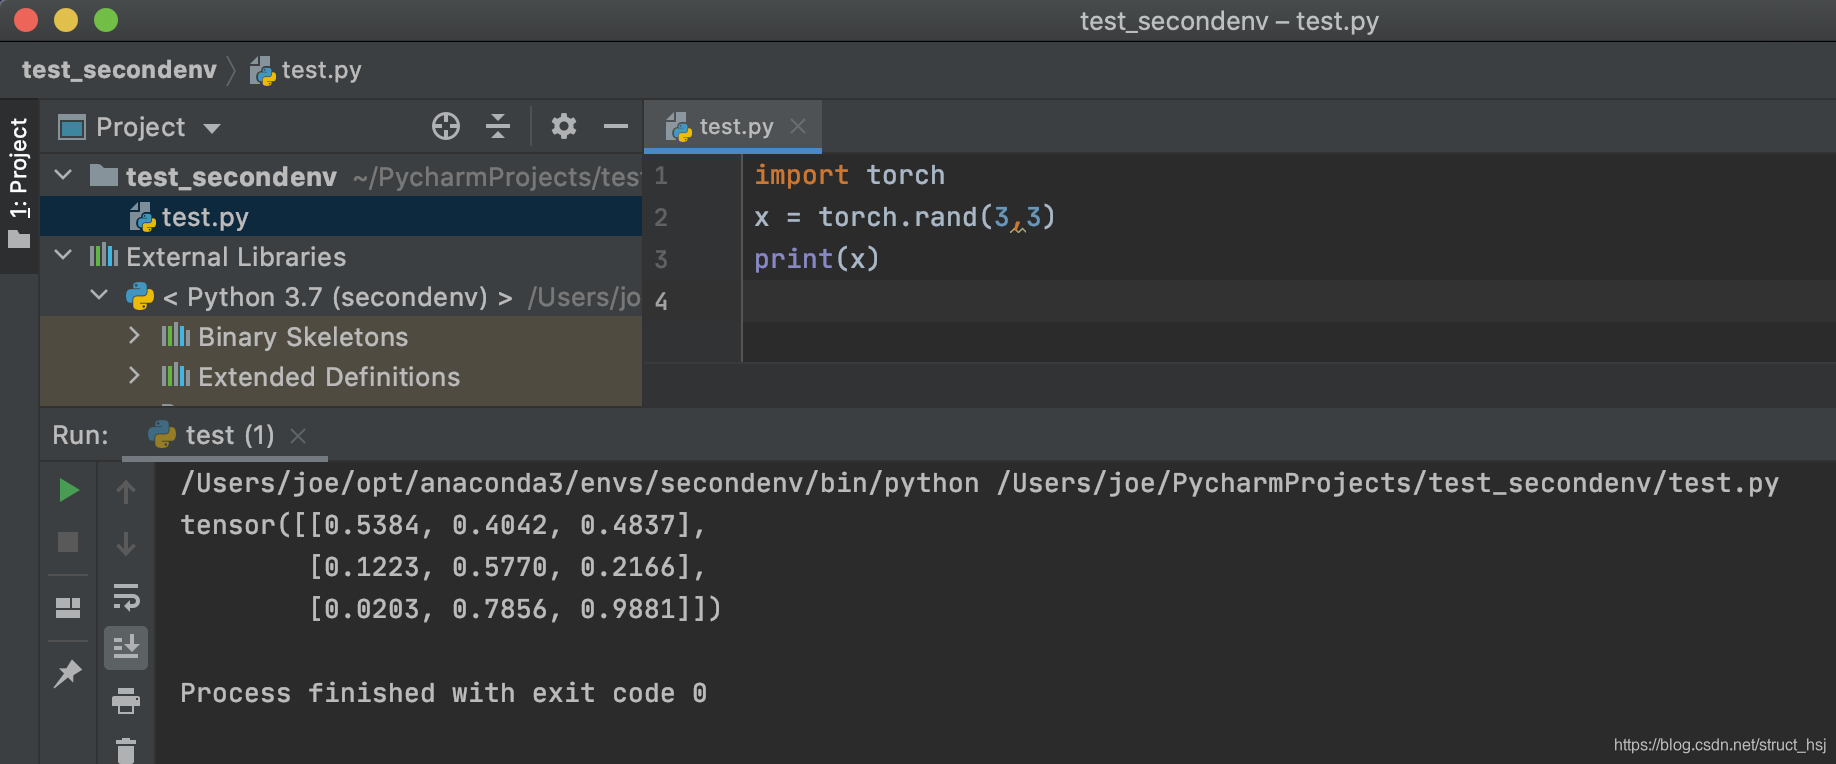This screenshot has height=764, width=1836.
Task: Collapse test_secondenv project folder
Action: click(x=63, y=176)
